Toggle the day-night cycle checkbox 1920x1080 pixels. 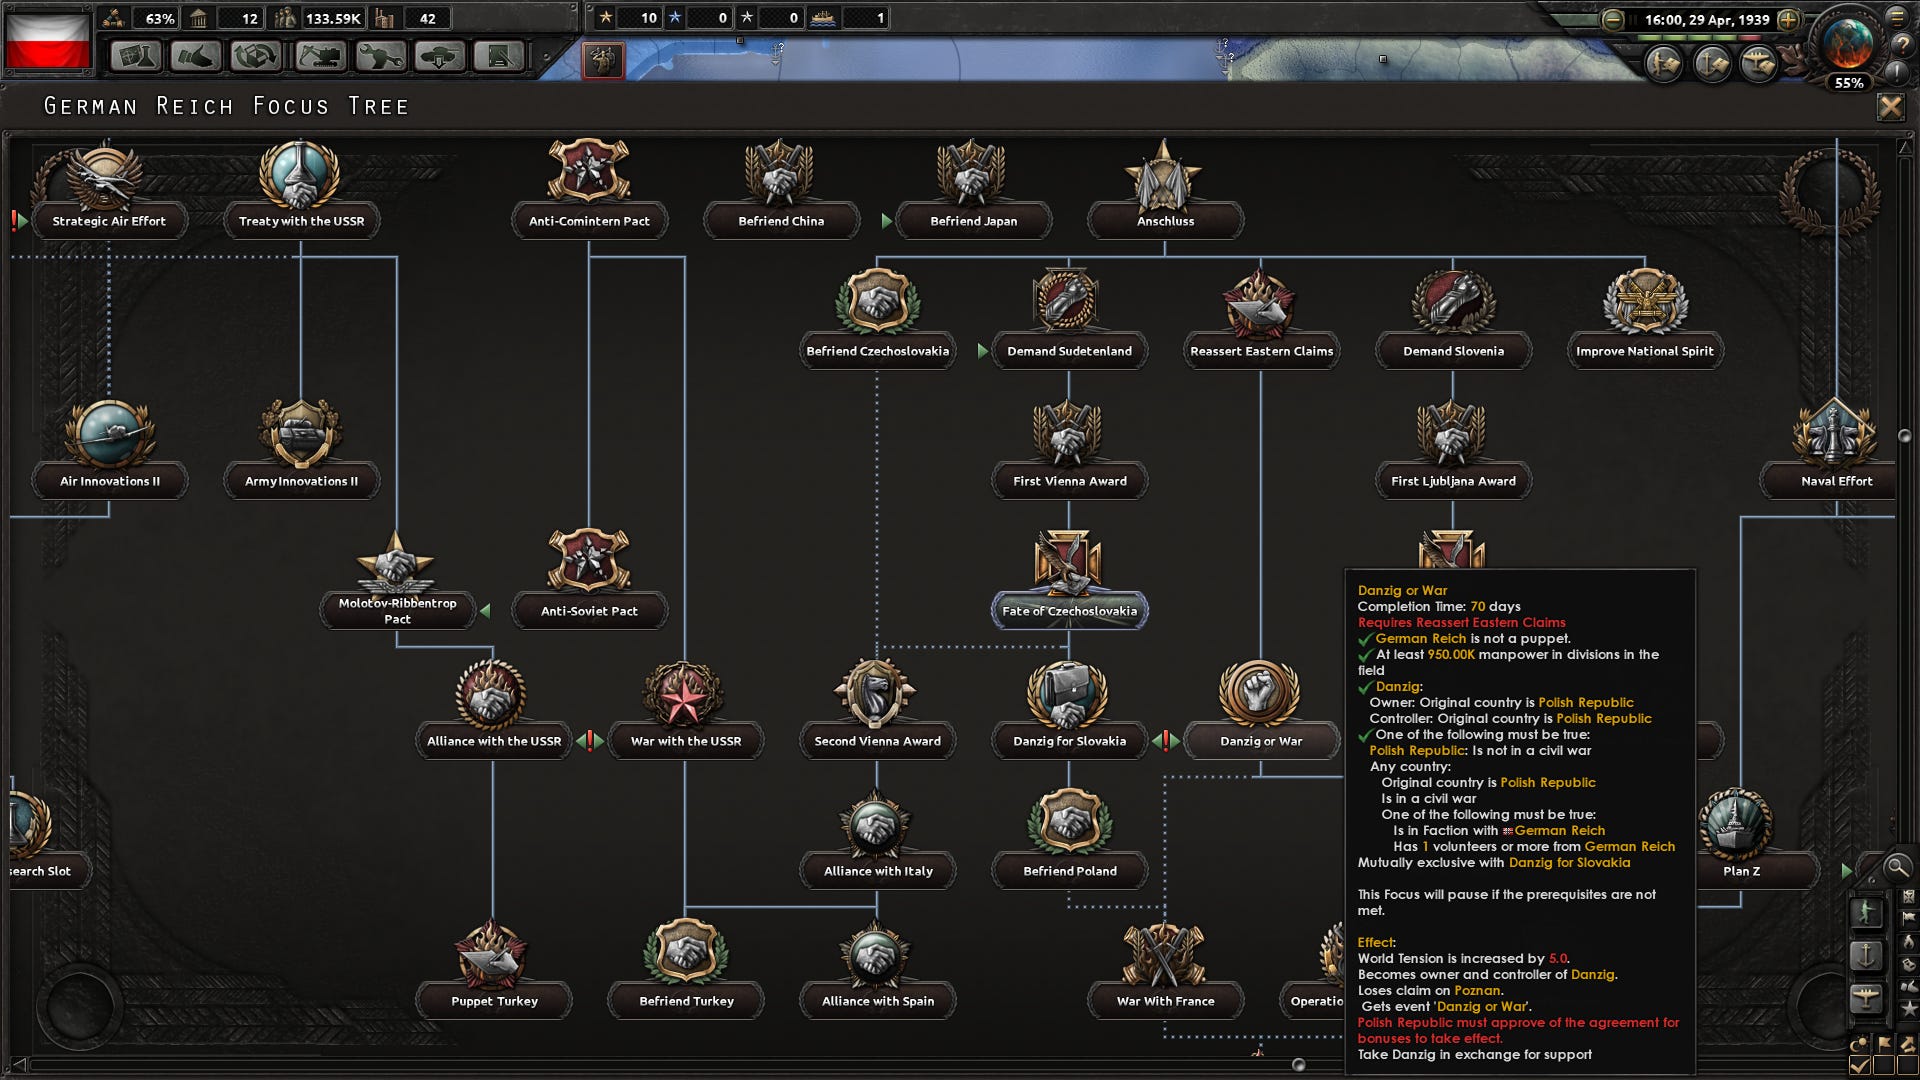point(1860,1066)
